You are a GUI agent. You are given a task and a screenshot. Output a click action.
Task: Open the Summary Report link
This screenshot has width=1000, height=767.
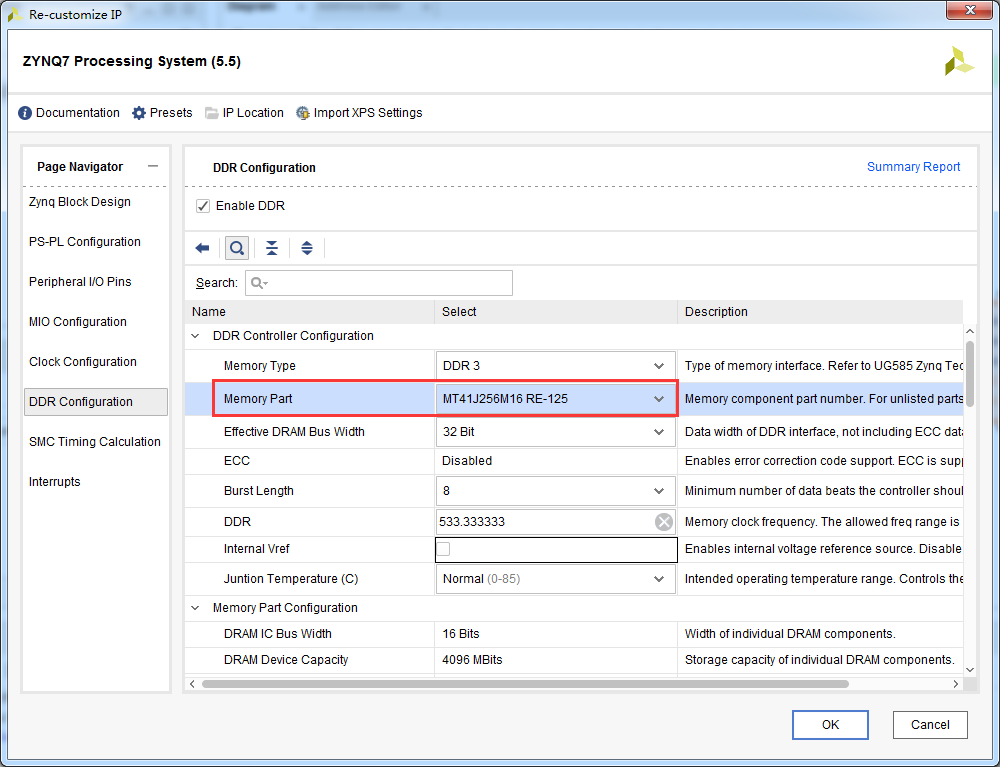pos(913,166)
